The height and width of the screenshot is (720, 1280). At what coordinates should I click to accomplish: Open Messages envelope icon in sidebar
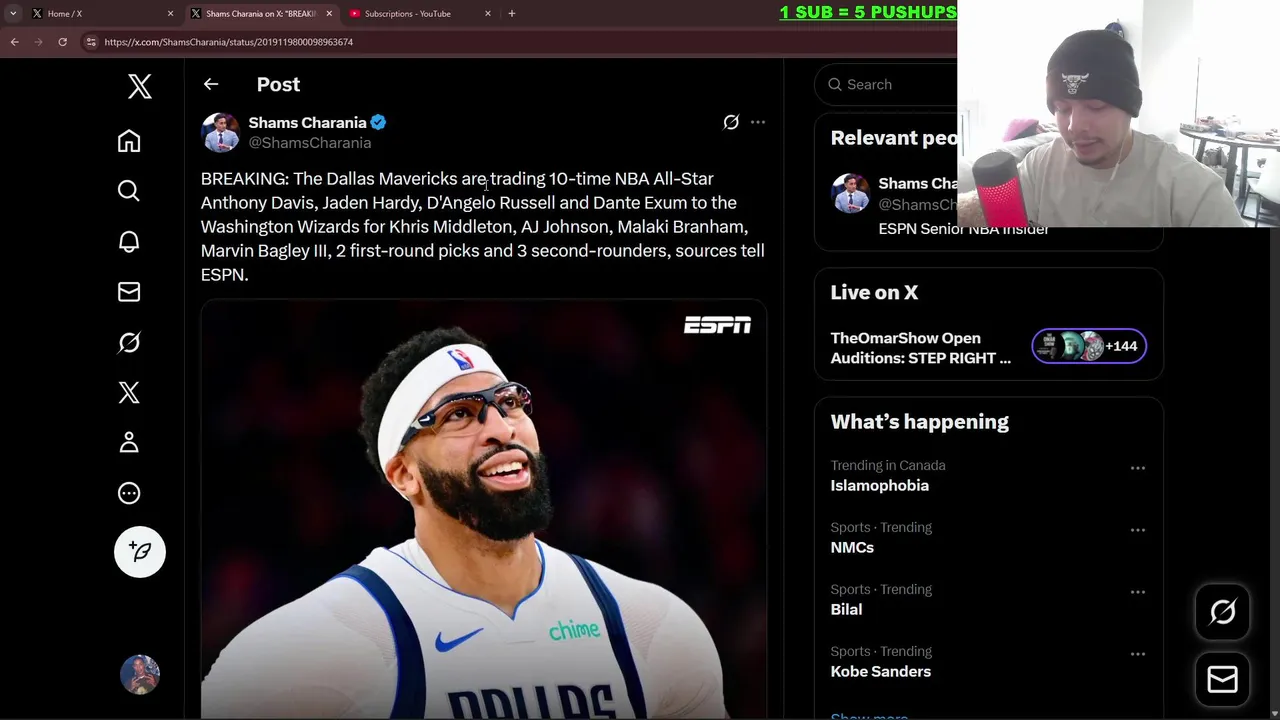pos(129,292)
